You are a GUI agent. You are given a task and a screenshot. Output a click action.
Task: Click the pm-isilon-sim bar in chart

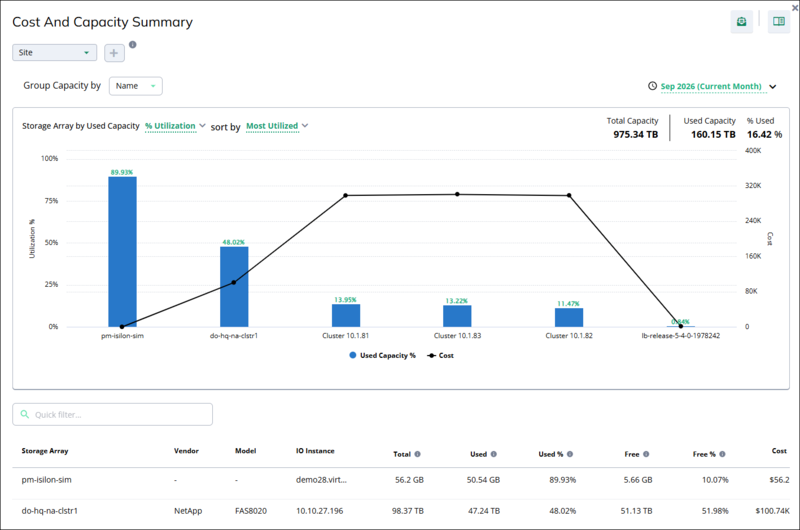point(122,251)
